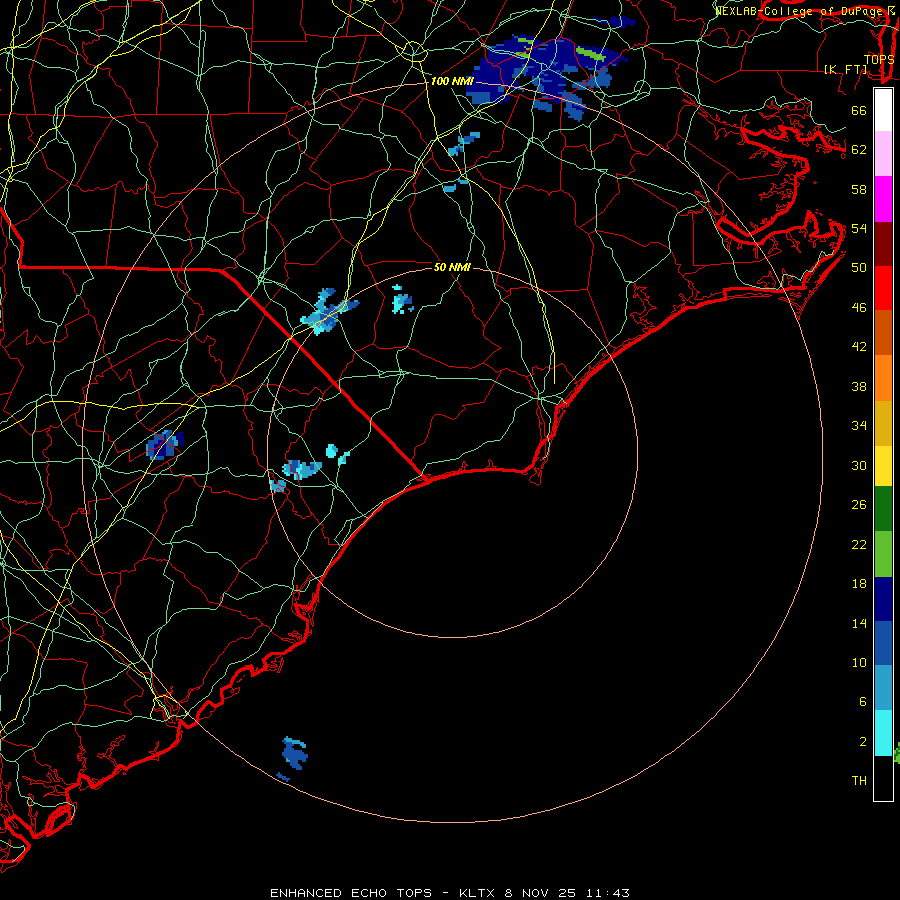Click the light blue legend band
The width and height of the screenshot is (900, 900).
883,688
